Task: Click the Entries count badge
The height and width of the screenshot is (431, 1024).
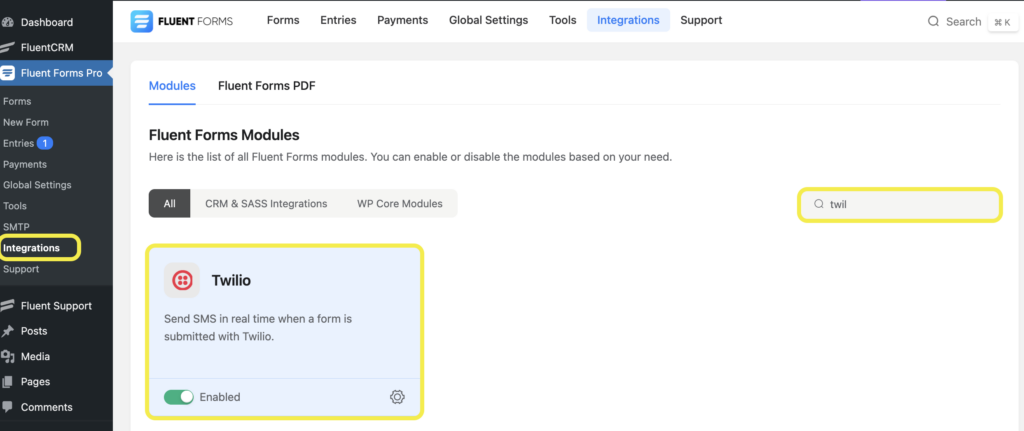Action: coord(44,143)
